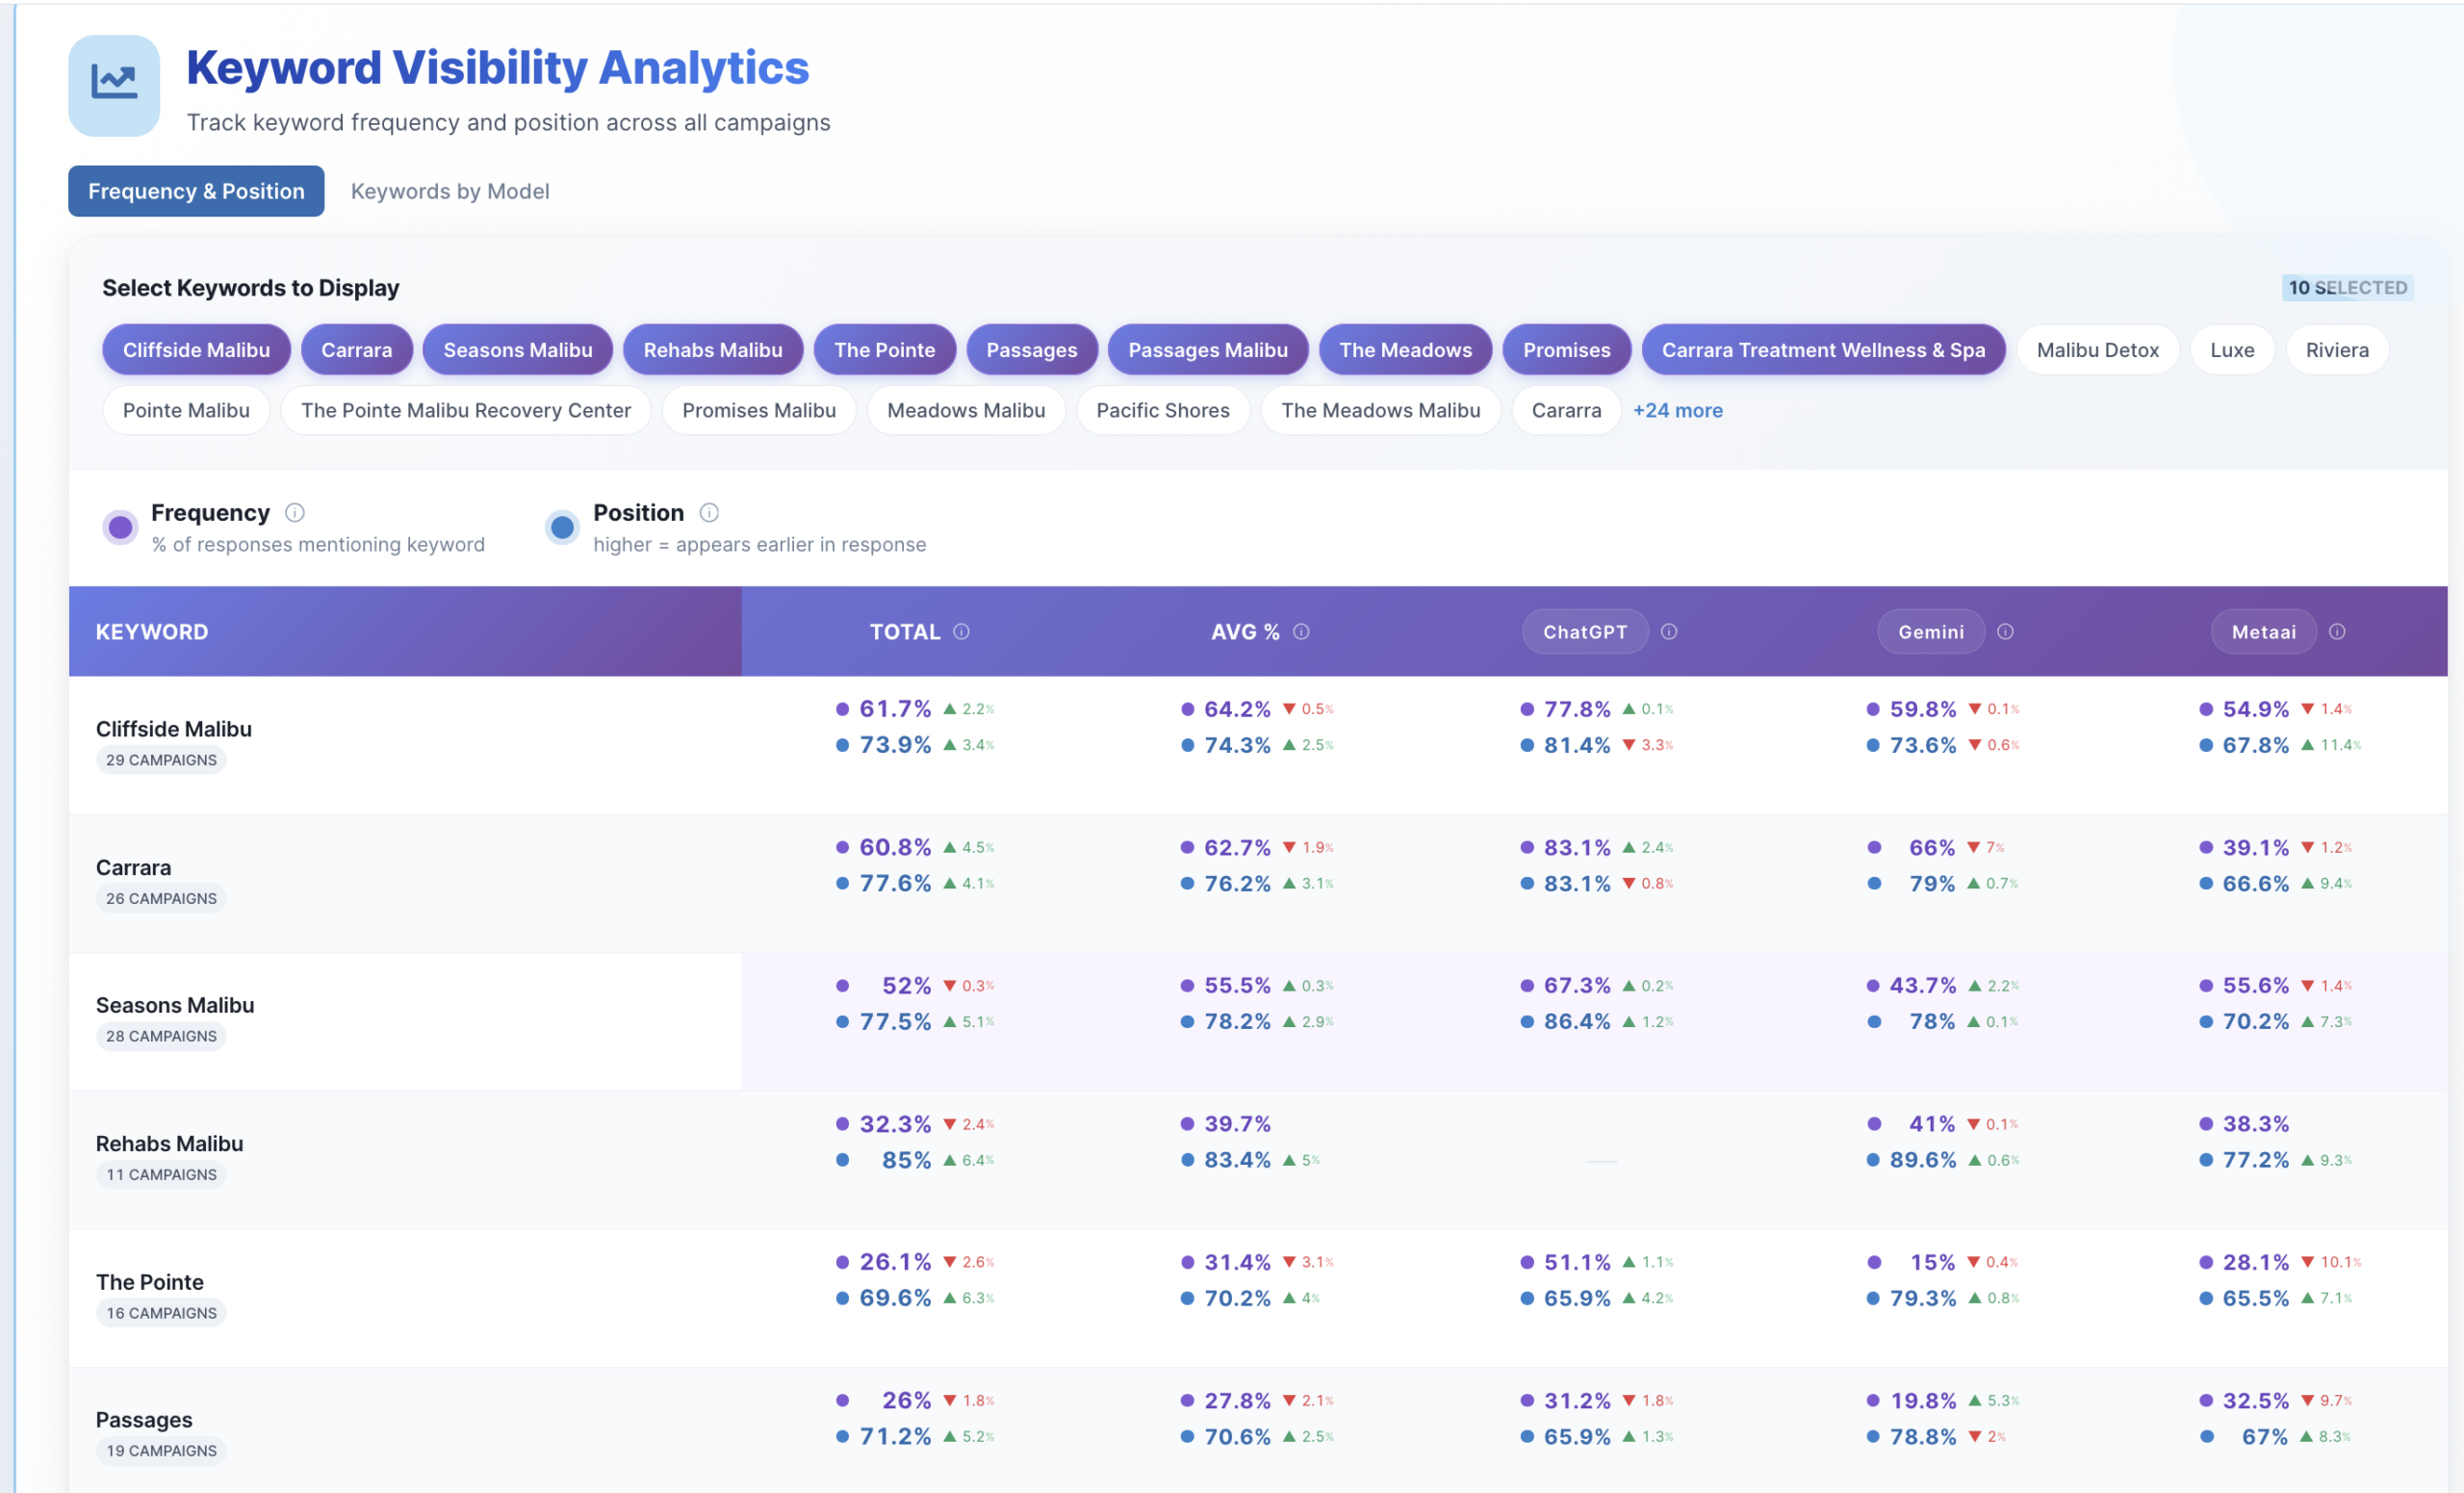Screen dimensions: 2464x1493
Task: Click the Luxe keyword button
Action: point(2231,349)
